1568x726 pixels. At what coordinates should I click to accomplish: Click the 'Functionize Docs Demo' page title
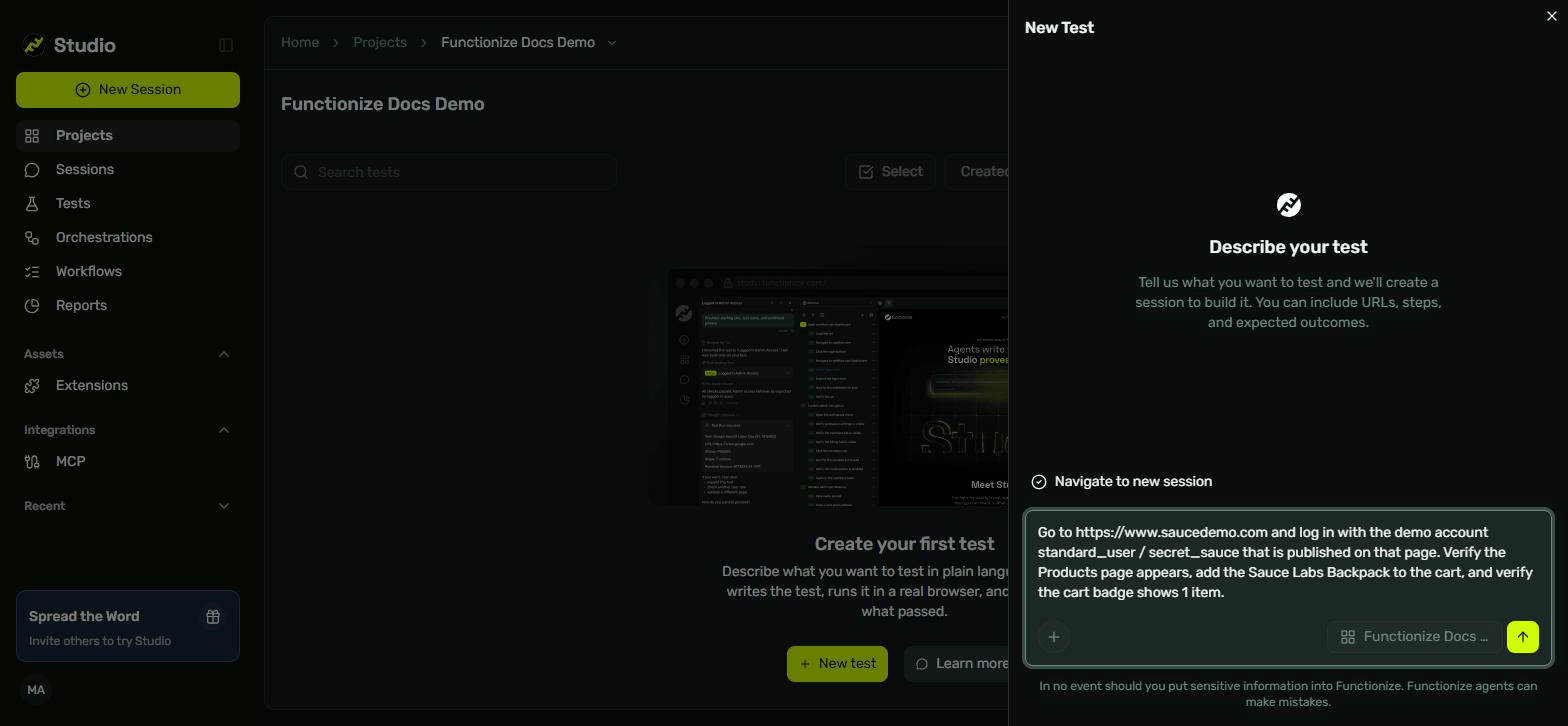click(383, 104)
